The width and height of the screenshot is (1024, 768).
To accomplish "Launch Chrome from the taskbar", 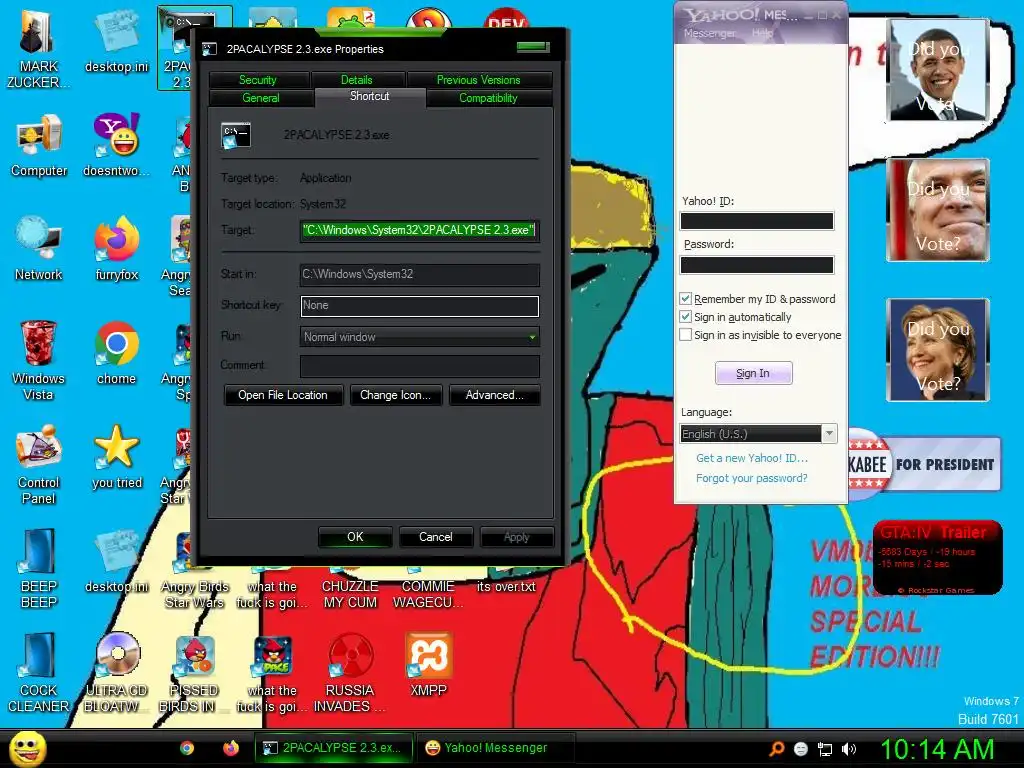I will coord(187,748).
